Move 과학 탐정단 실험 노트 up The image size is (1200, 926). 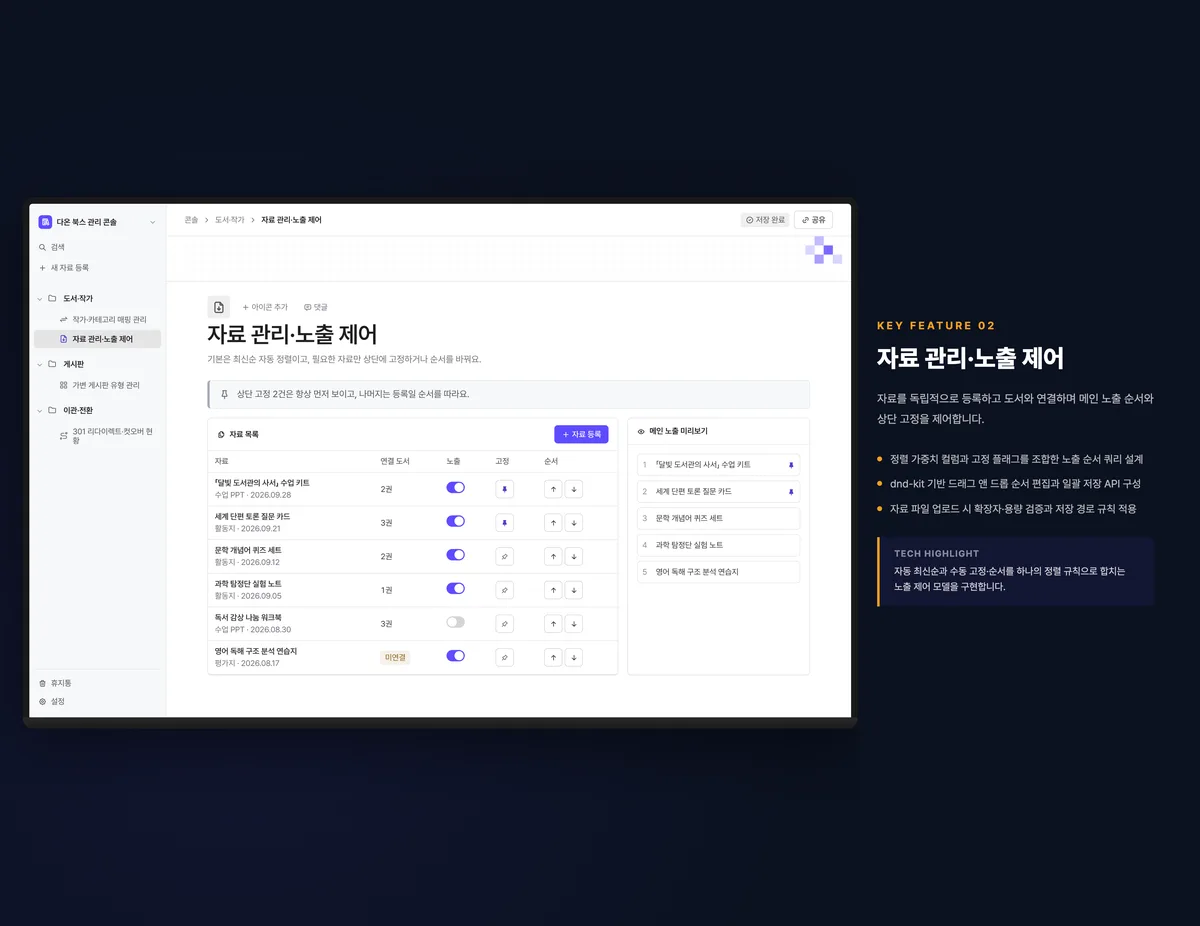tap(553, 590)
